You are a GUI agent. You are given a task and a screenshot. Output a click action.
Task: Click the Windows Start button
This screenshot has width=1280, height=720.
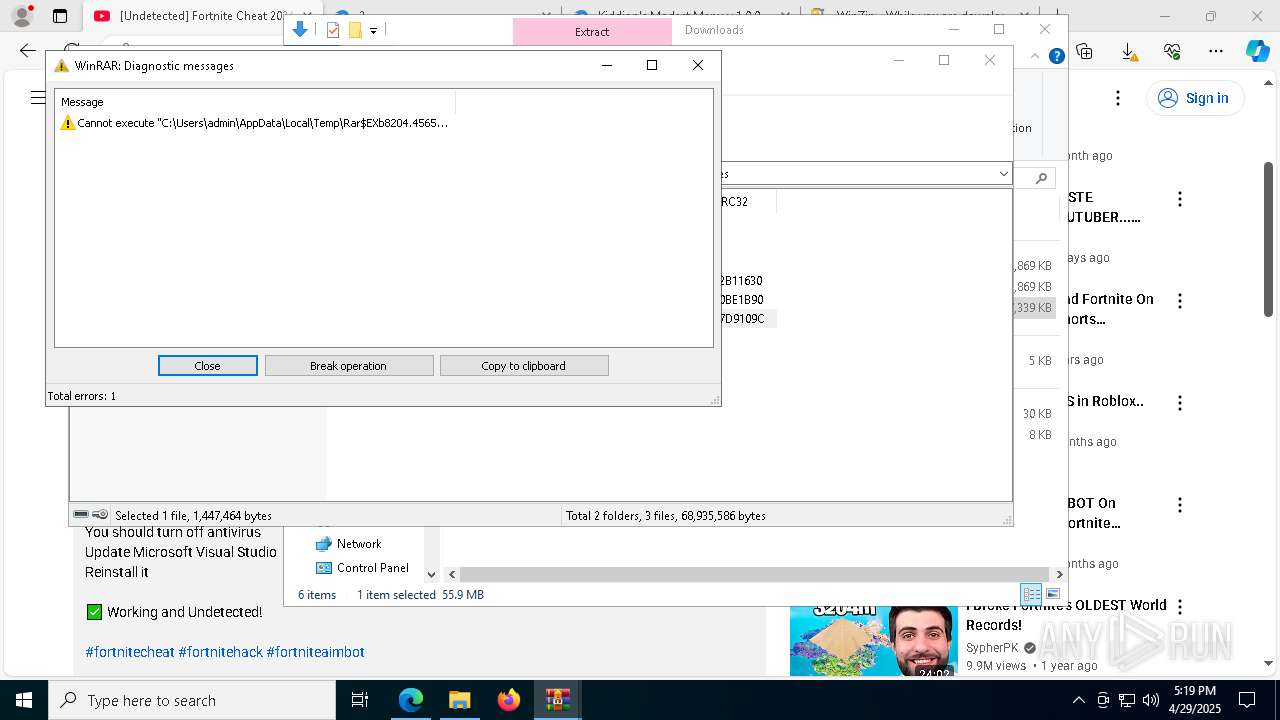click(24, 700)
